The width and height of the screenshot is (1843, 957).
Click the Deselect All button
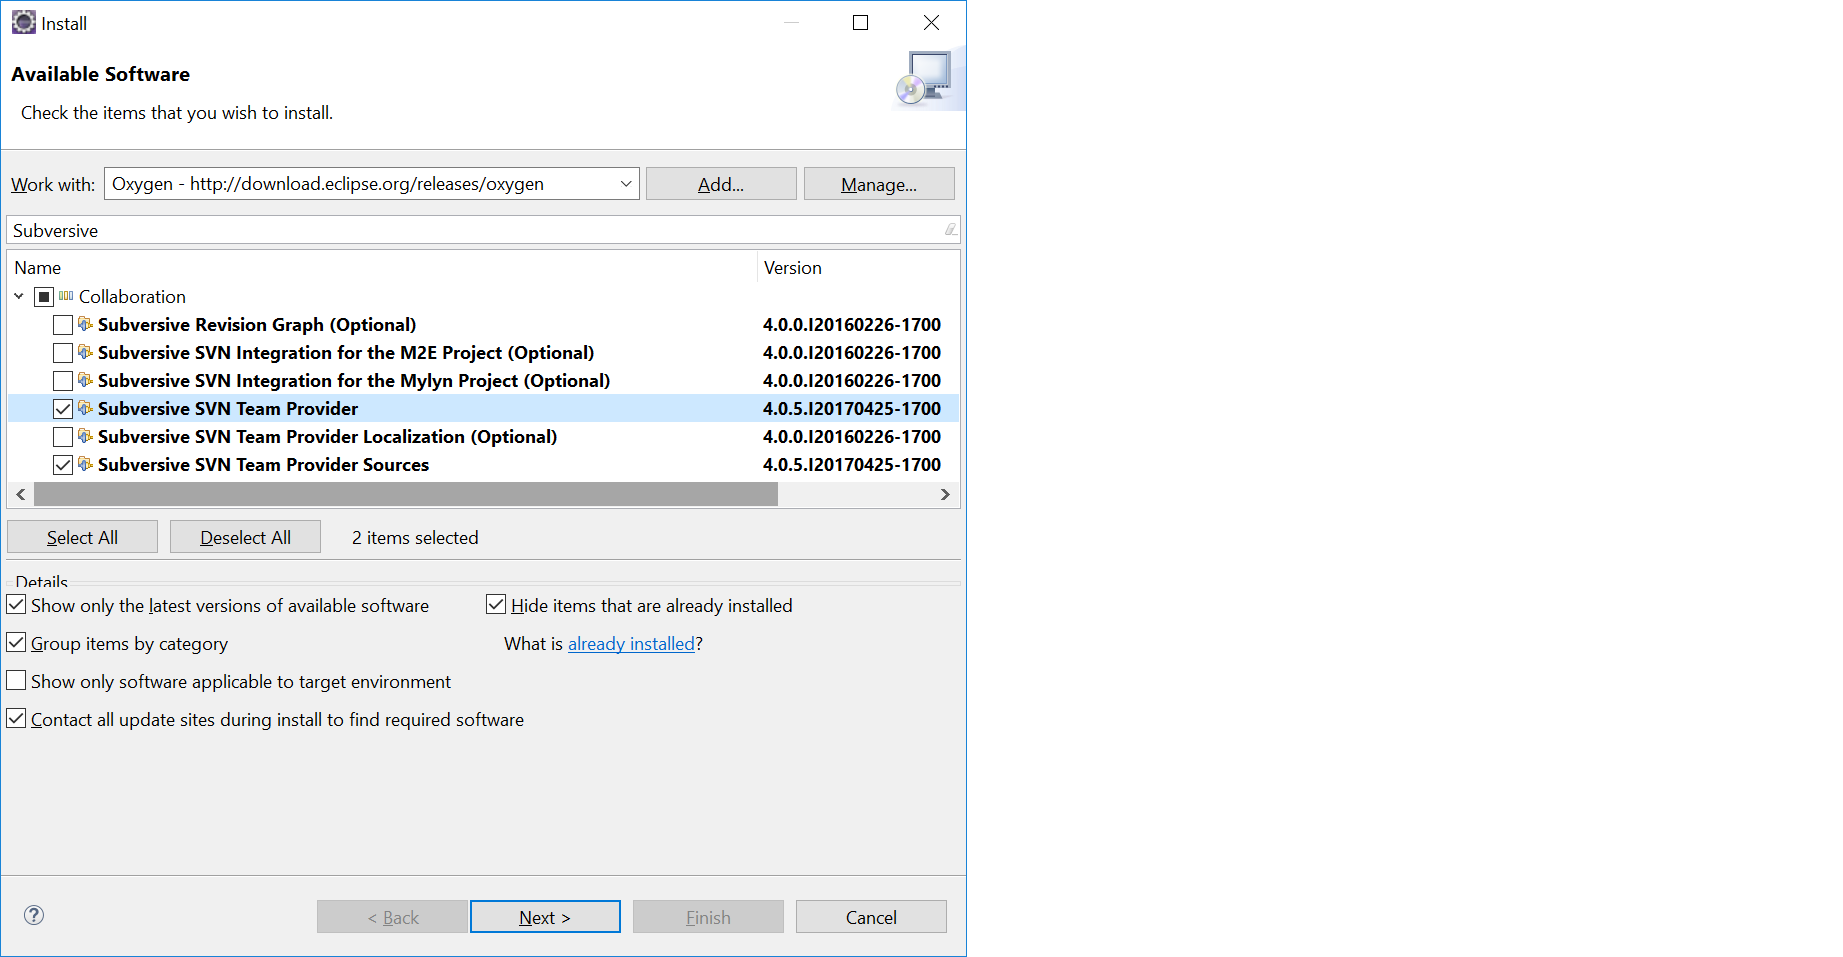(245, 537)
